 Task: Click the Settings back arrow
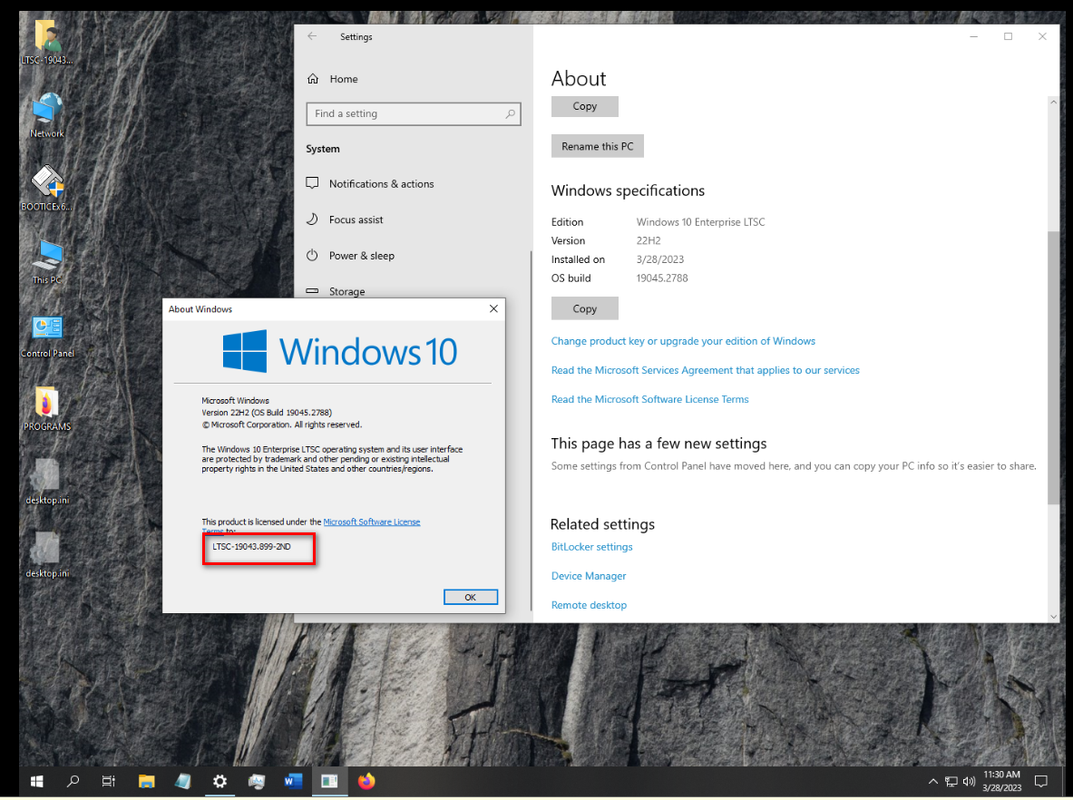[x=312, y=36]
